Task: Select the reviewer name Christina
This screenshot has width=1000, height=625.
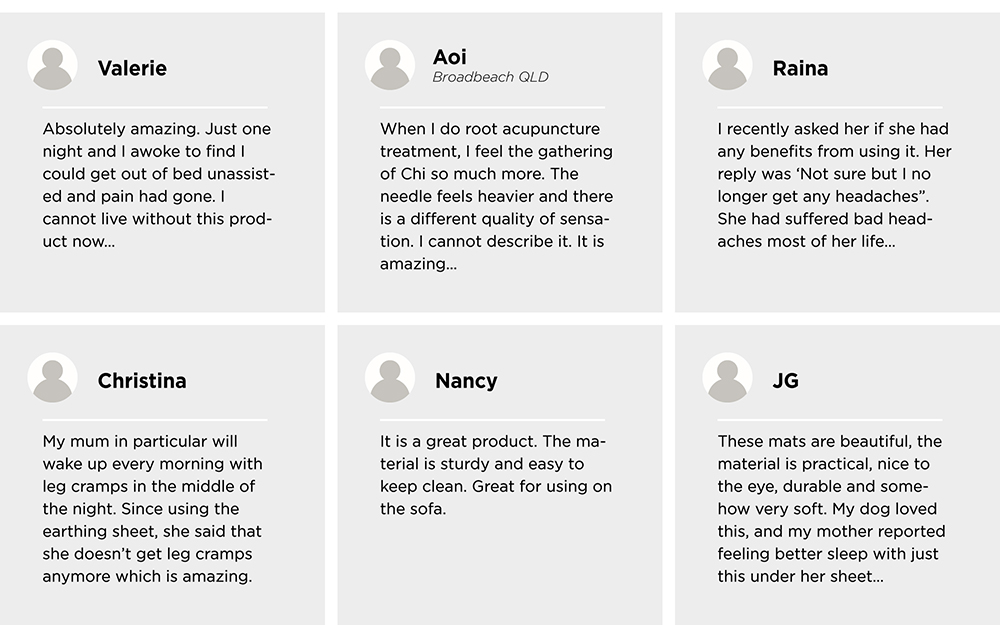Action: coord(142,381)
